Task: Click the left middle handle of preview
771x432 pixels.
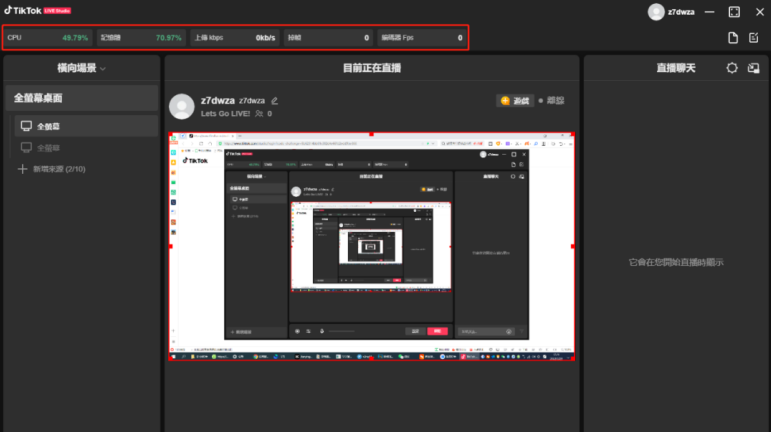Action: coord(171,246)
